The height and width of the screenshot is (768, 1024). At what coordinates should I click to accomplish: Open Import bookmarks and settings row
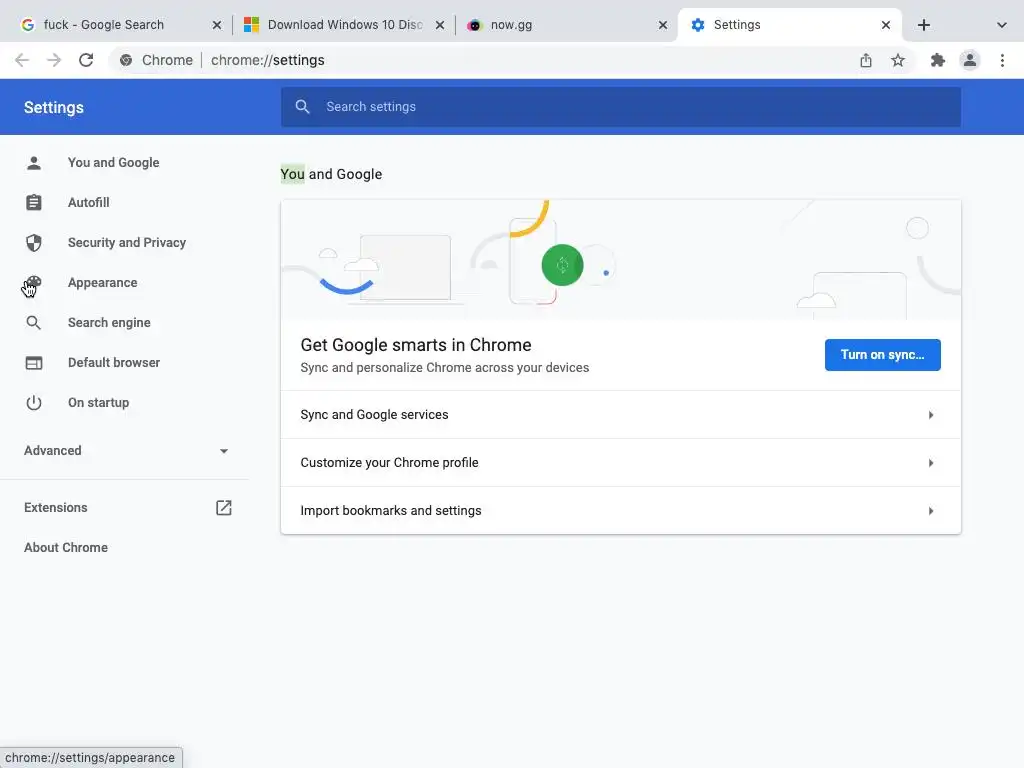(620, 510)
